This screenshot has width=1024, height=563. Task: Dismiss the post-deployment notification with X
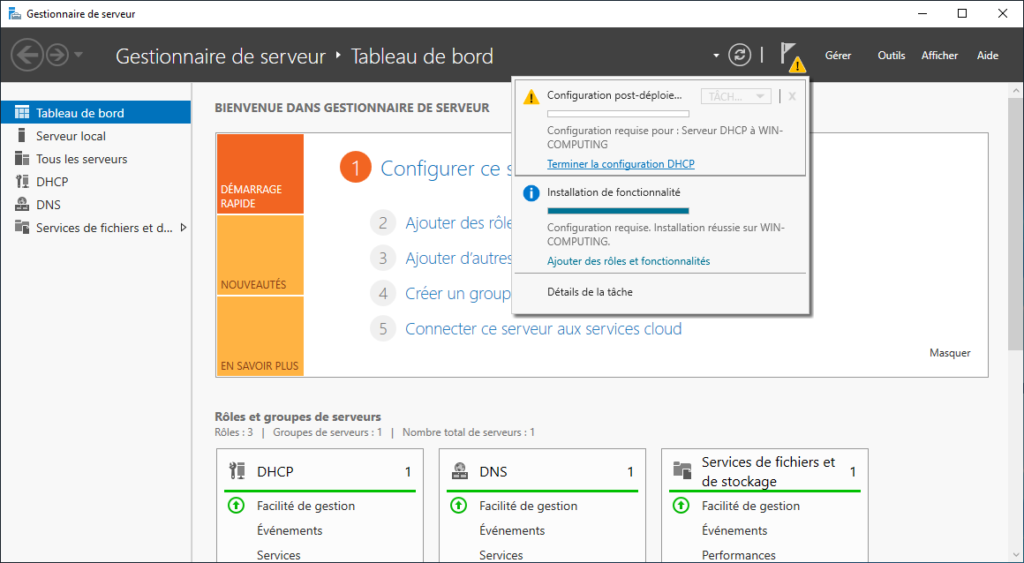(792, 96)
